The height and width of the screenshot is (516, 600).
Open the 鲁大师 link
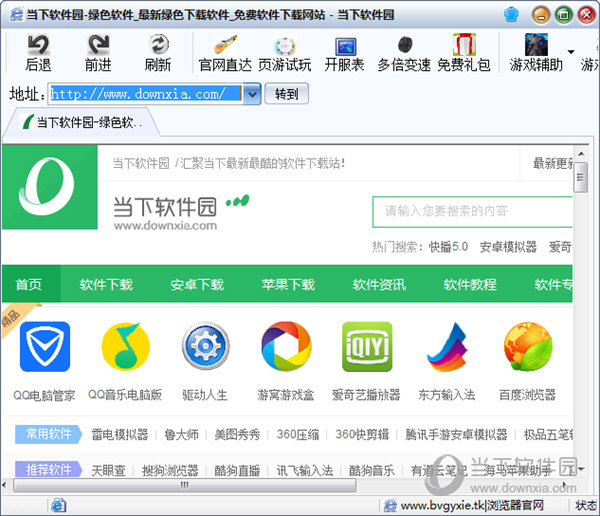181,434
